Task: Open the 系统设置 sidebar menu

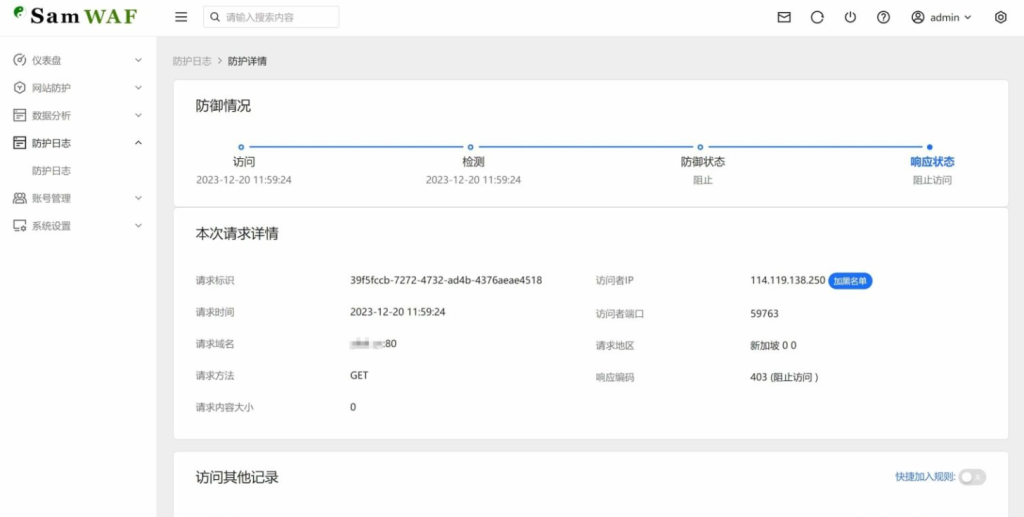Action: coord(78,226)
